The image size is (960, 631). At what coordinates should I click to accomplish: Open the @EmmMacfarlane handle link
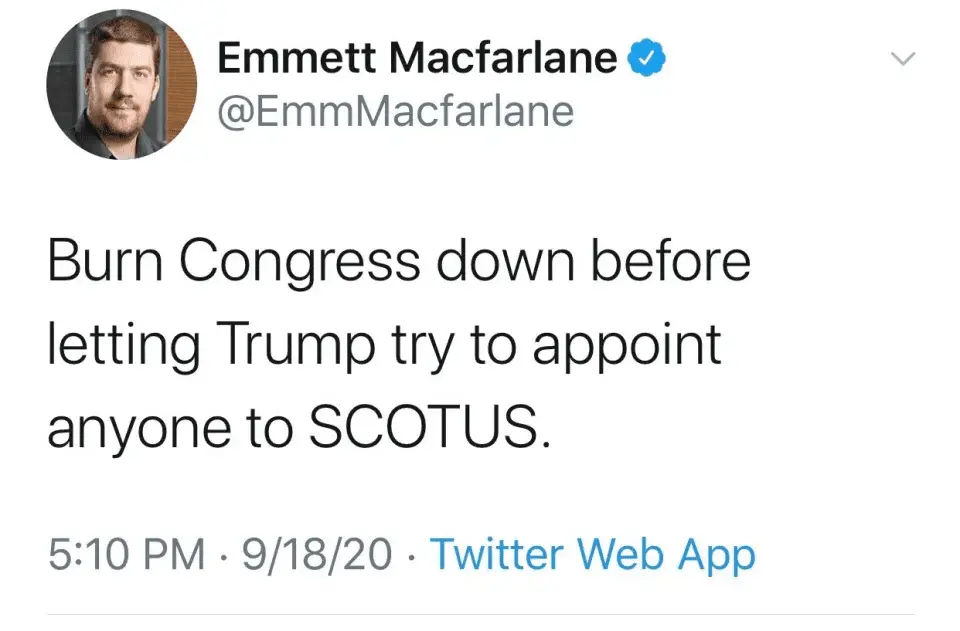[x=396, y=111]
